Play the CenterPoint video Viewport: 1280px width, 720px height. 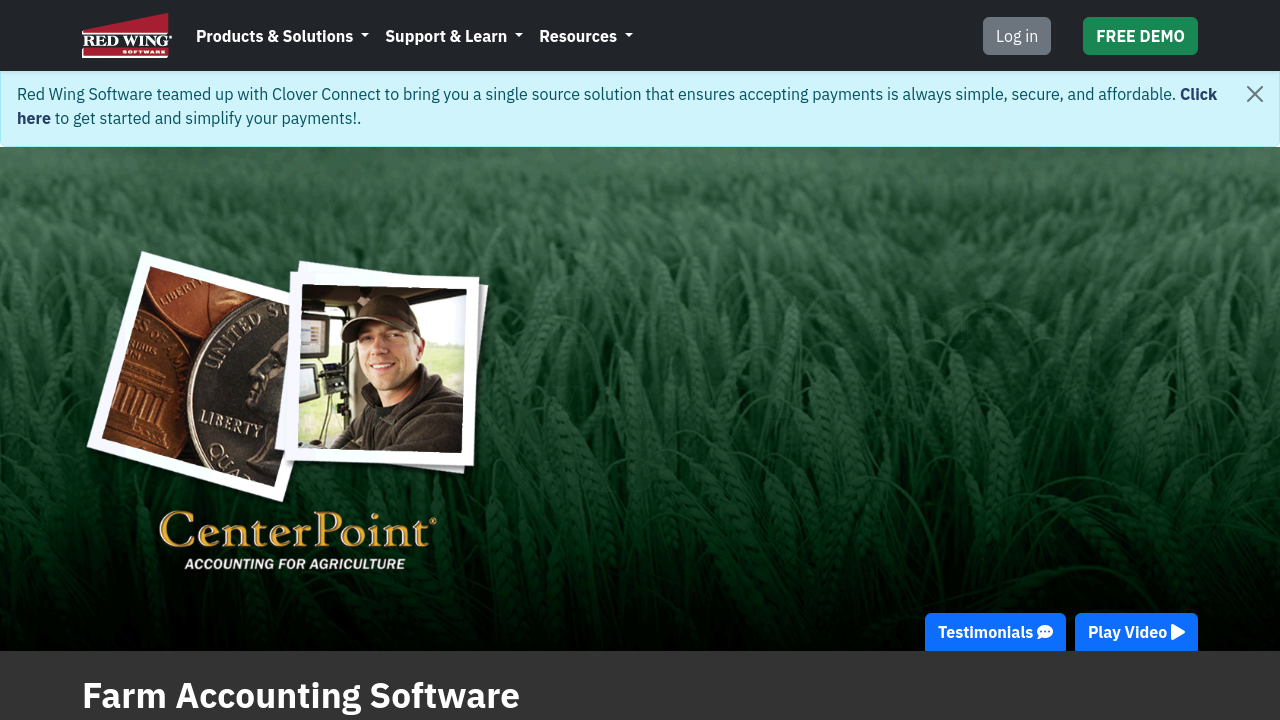click(x=1136, y=632)
